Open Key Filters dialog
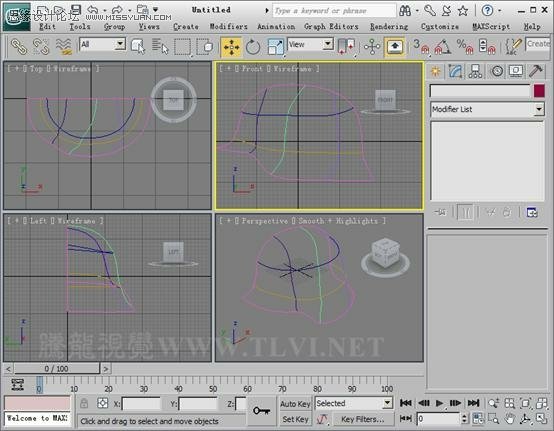This screenshot has height=431, width=554. [x=362, y=419]
